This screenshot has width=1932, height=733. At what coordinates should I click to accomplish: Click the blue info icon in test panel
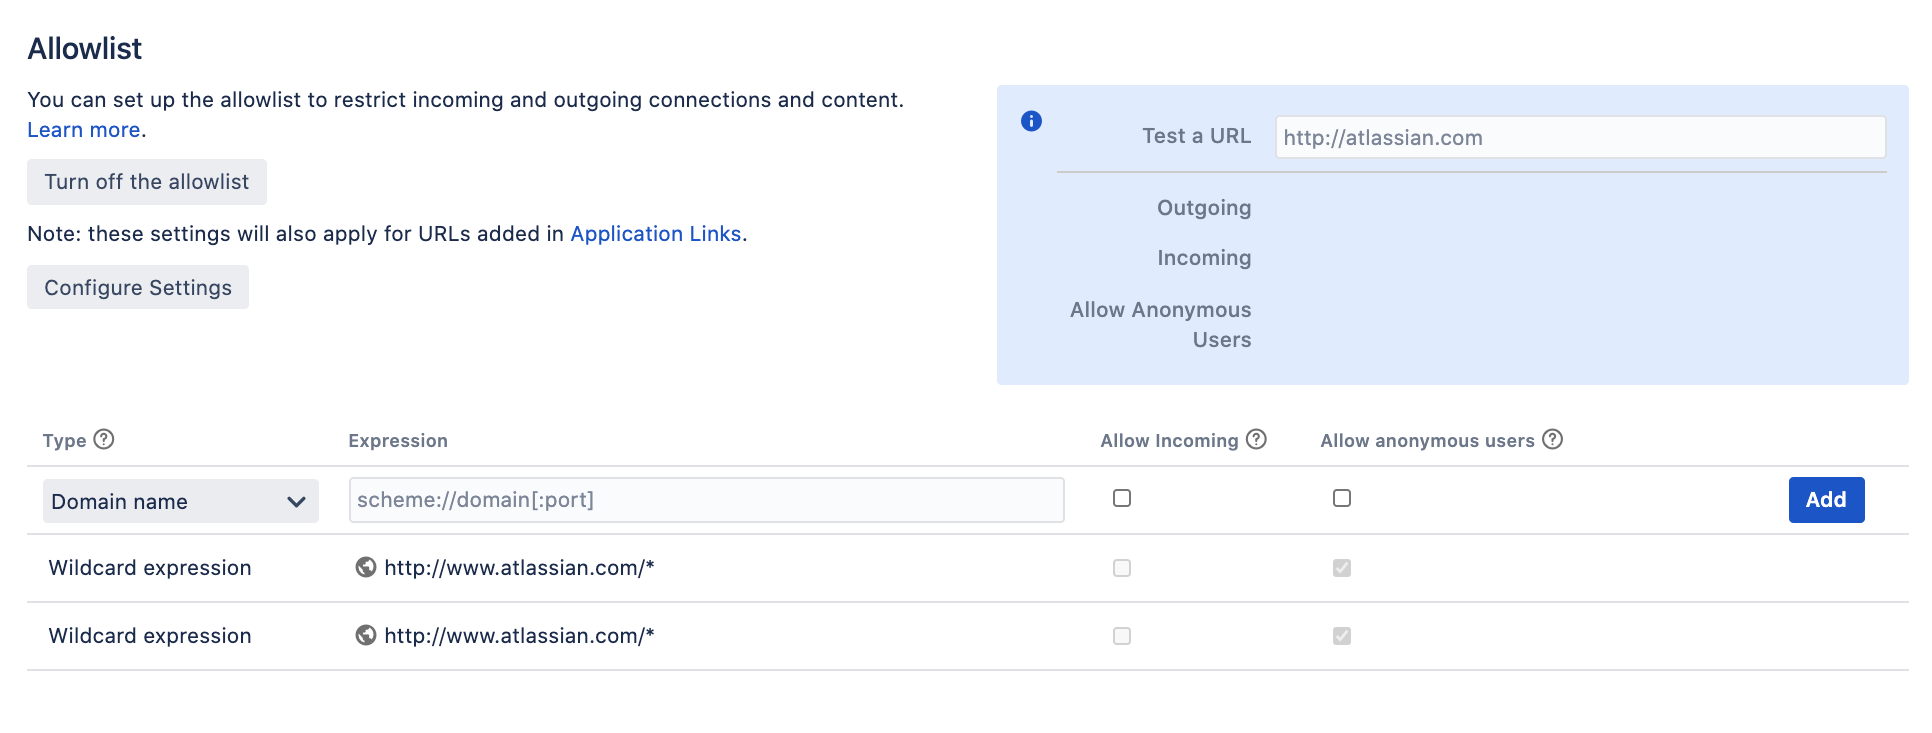point(1031,121)
